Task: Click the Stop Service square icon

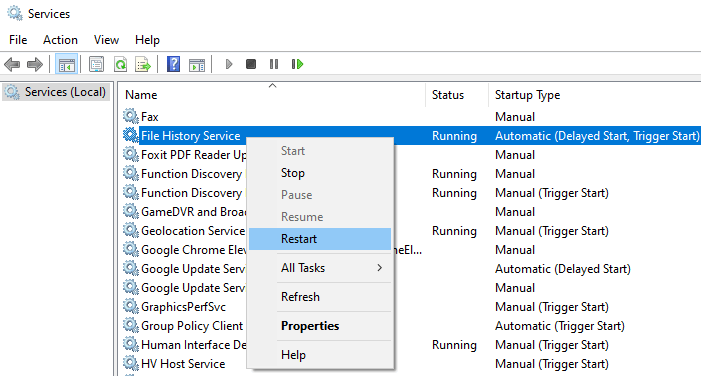Action: click(251, 64)
